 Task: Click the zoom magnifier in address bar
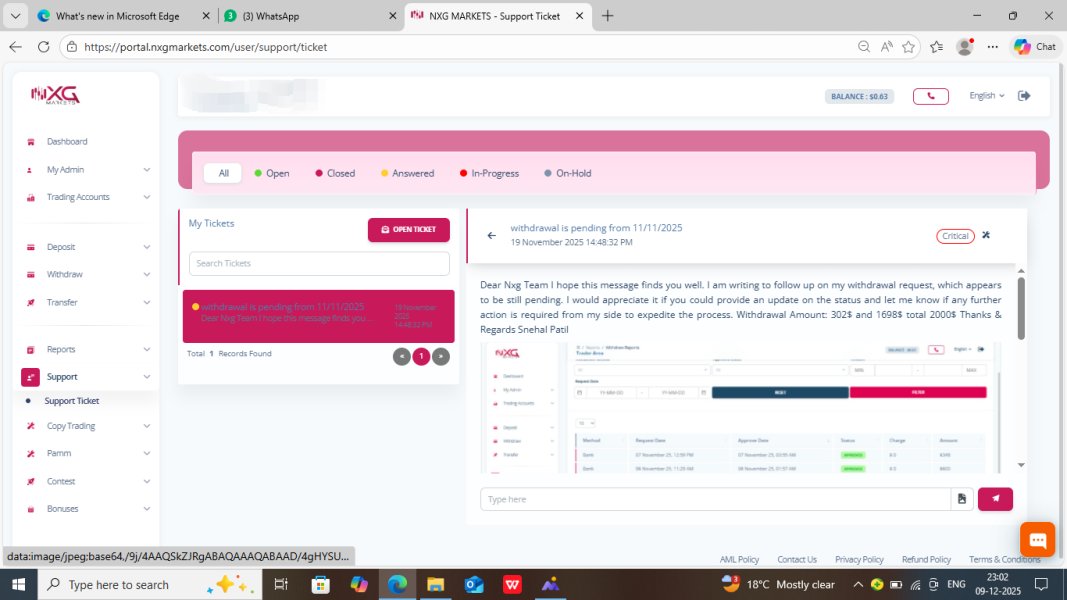864,47
